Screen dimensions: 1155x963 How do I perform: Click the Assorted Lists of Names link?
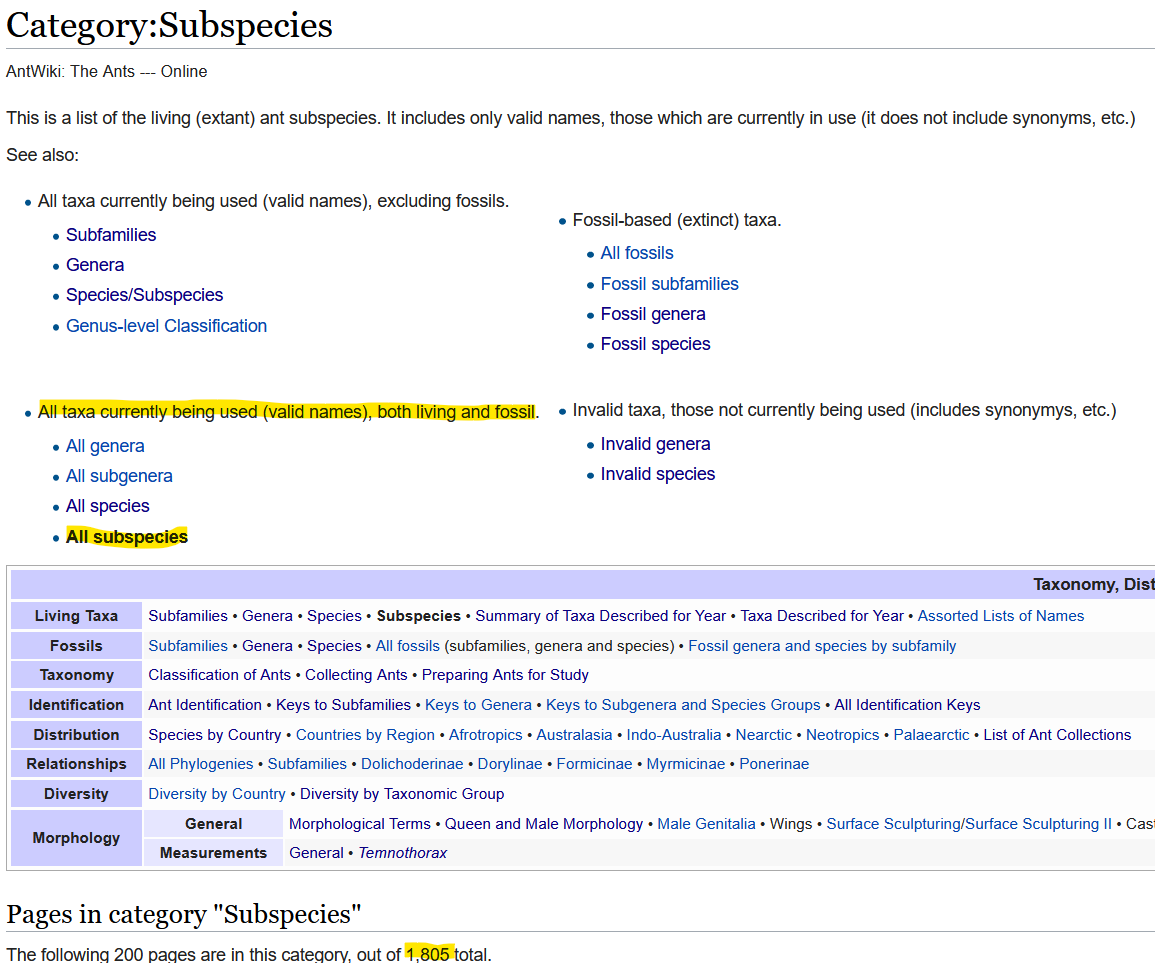1000,616
